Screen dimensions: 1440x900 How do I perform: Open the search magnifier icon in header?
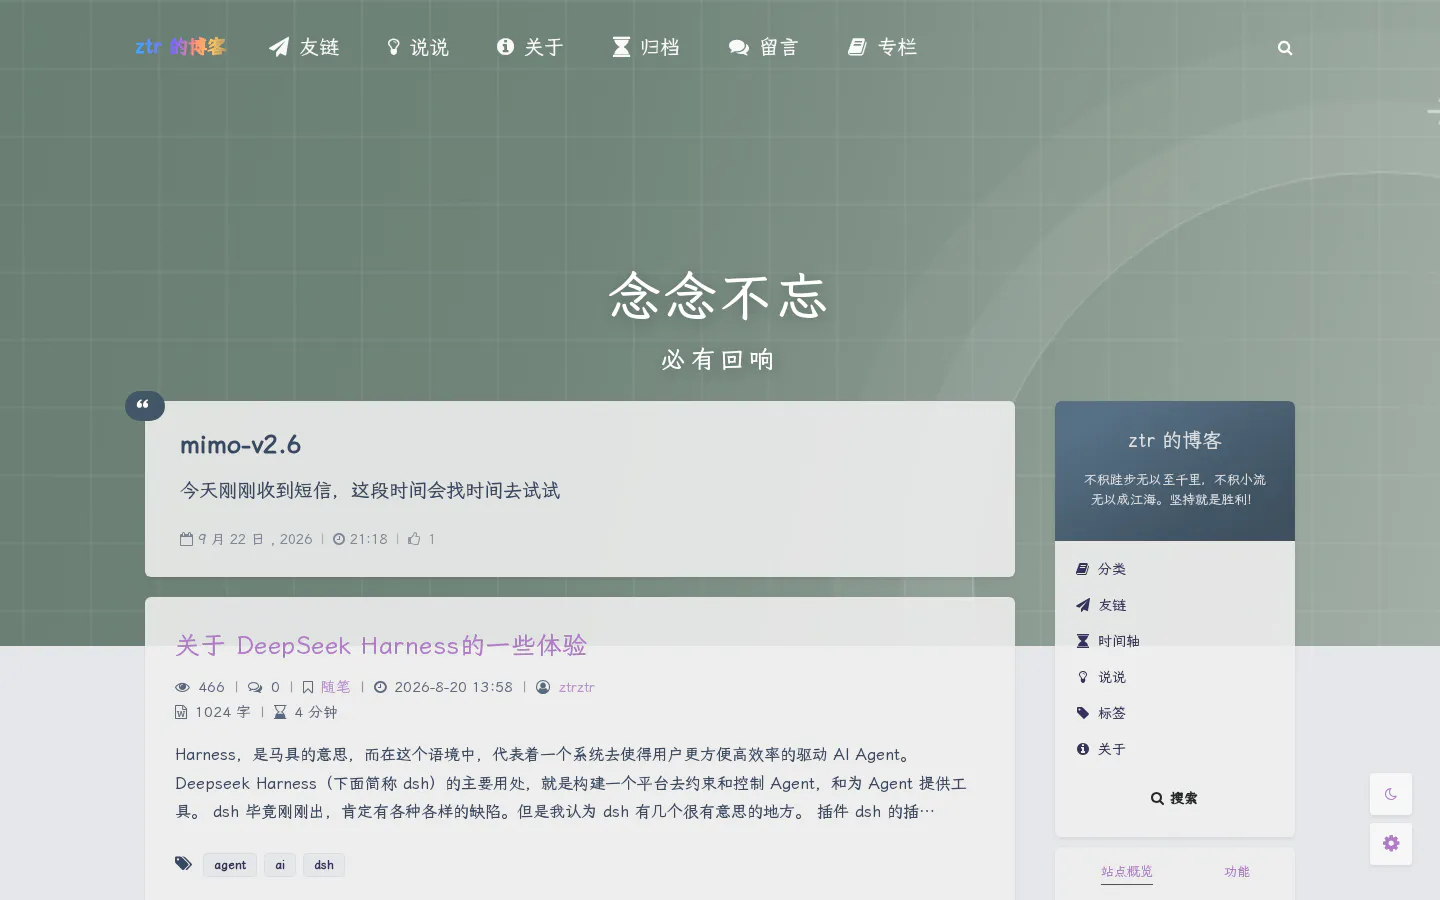(1285, 47)
